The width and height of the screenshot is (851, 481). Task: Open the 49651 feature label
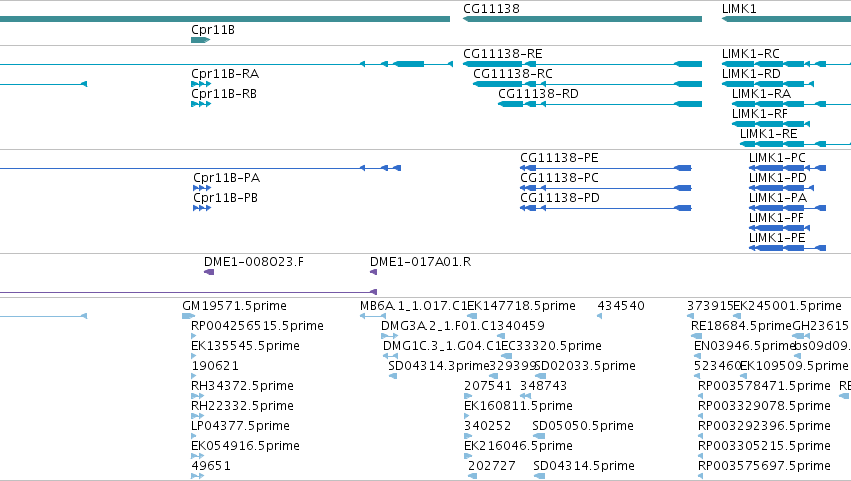point(211,466)
